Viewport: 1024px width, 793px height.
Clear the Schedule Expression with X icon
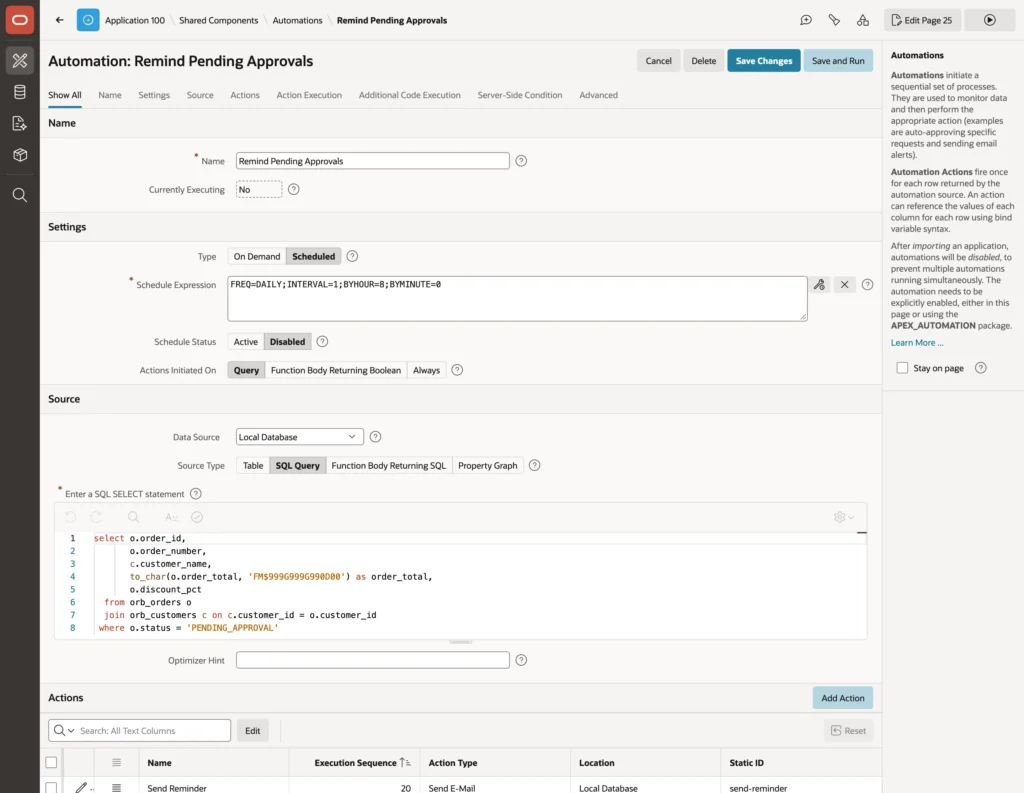coord(844,284)
